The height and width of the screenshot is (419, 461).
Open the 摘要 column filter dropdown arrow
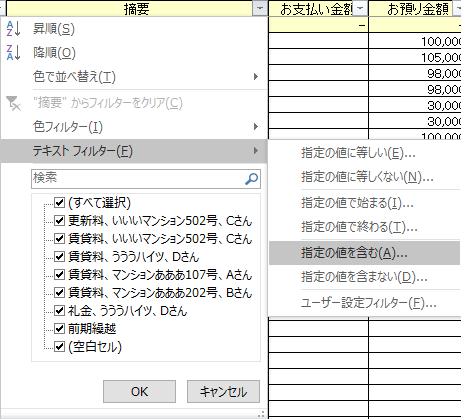(x=260, y=8)
